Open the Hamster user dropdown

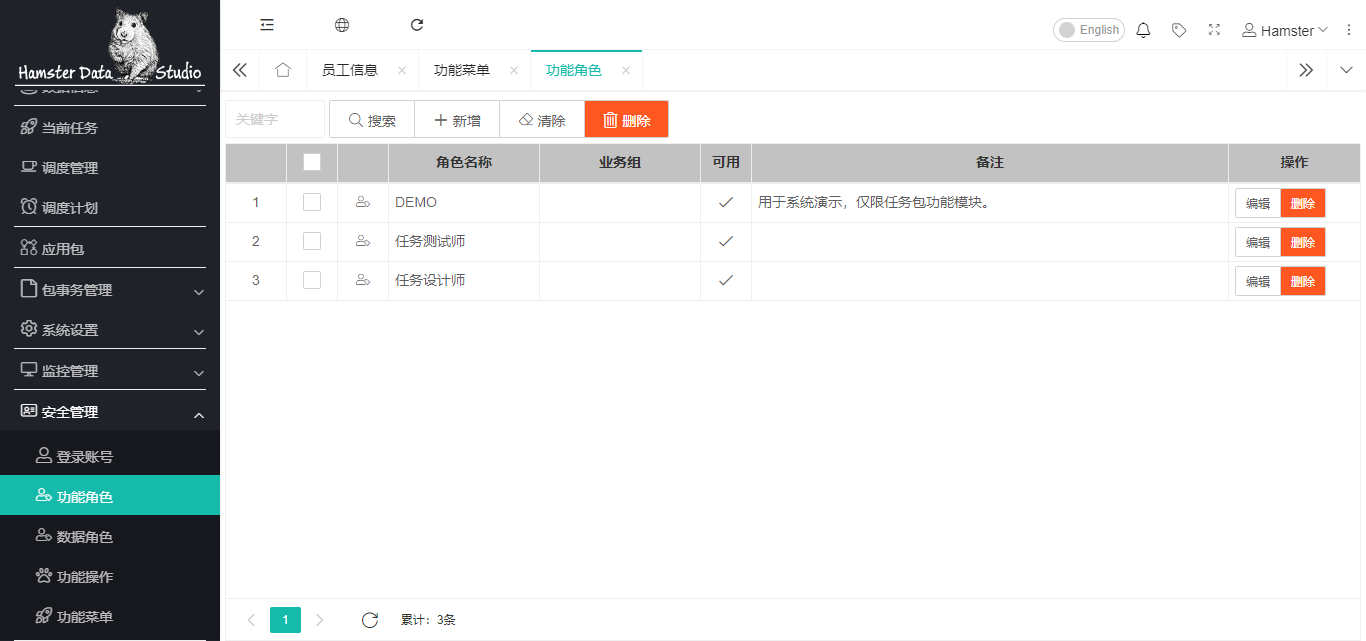[1285, 30]
